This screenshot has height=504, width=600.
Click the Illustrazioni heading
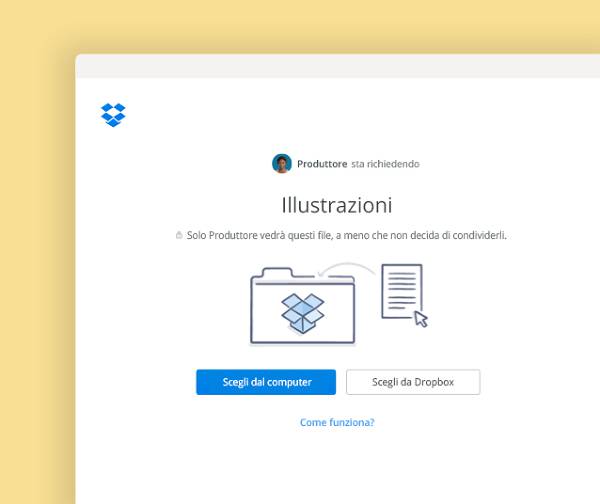(337, 205)
